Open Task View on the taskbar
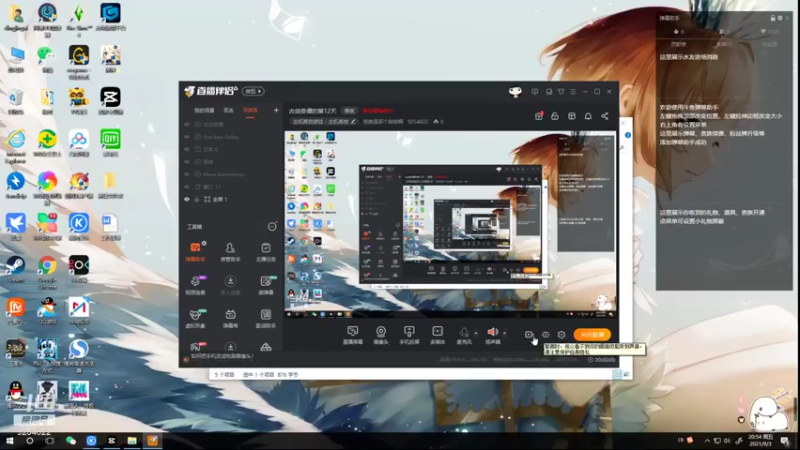Screen dimensions: 800x450 tap(49, 440)
